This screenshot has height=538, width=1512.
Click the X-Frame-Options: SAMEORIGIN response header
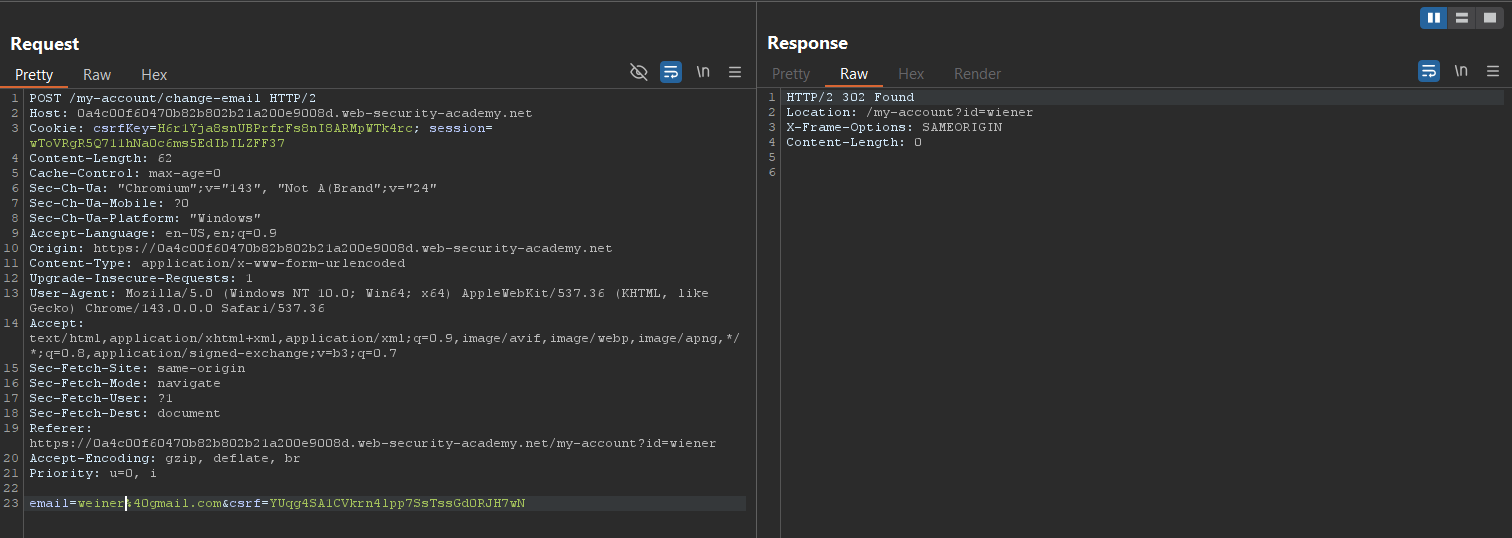click(894, 127)
